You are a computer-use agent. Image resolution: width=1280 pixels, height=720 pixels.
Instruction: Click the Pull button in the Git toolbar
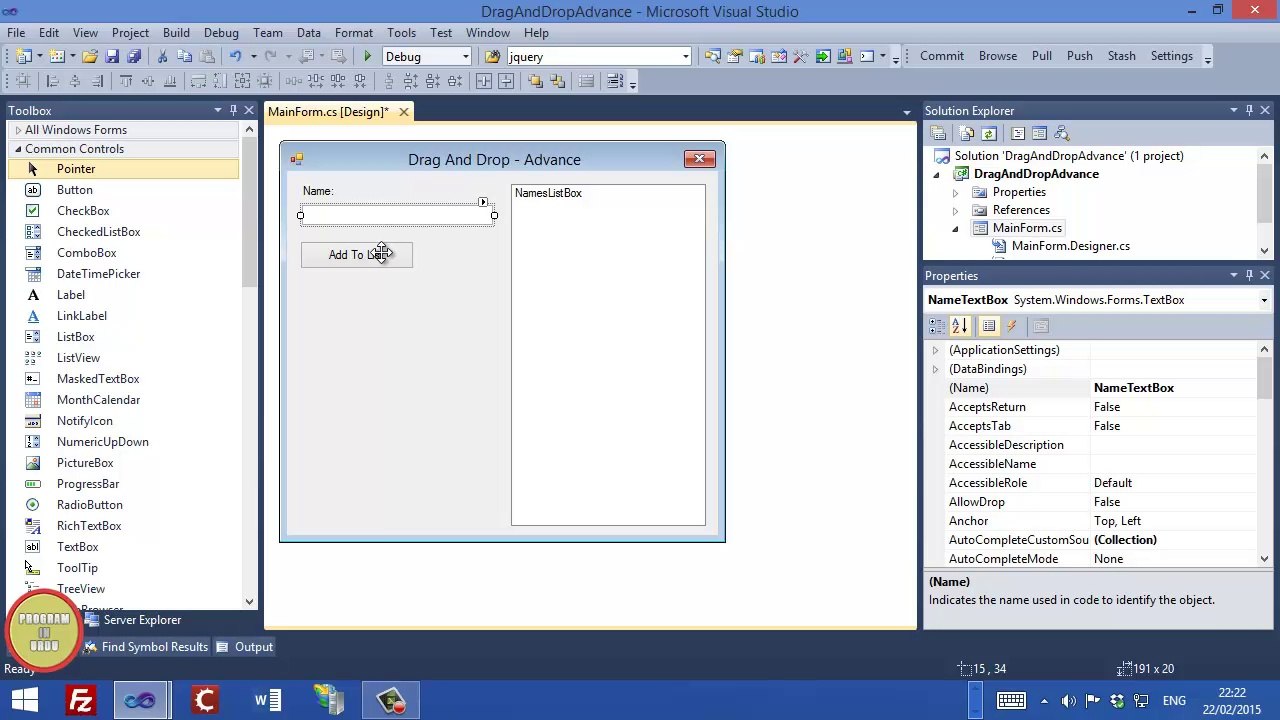1042,56
